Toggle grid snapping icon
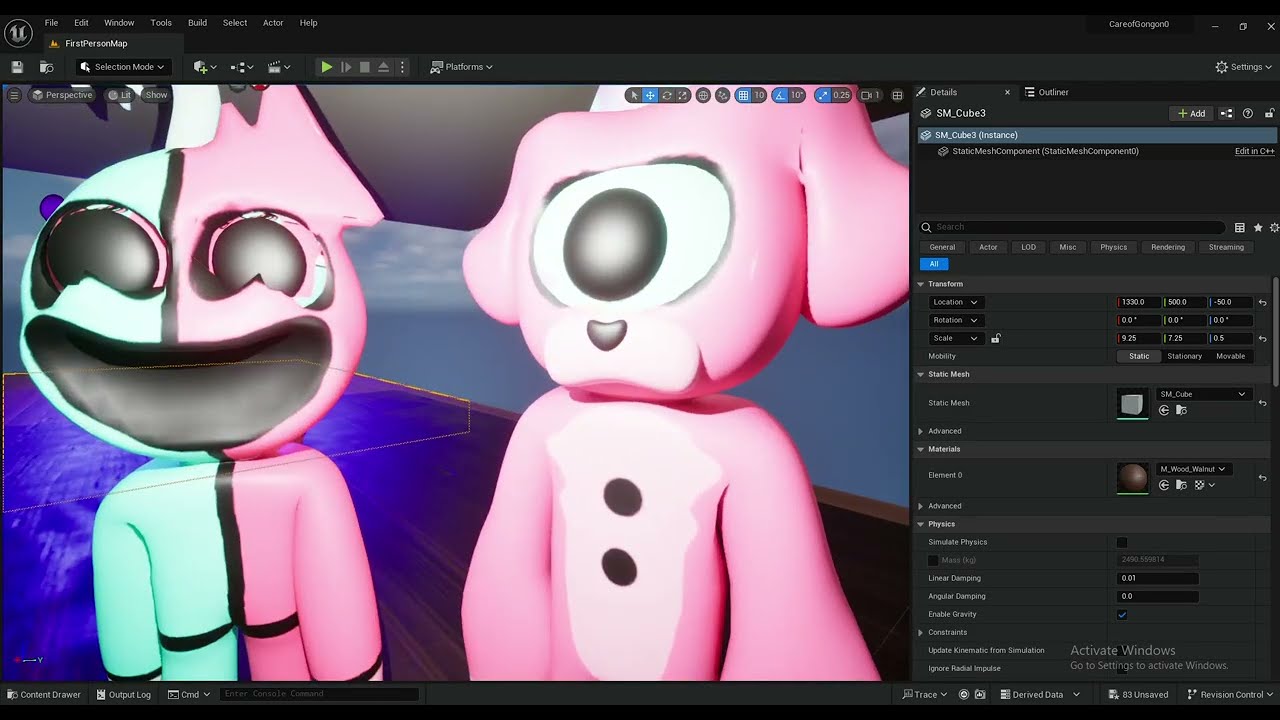Image resolution: width=1280 pixels, height=720 pixels. point(743,95)
